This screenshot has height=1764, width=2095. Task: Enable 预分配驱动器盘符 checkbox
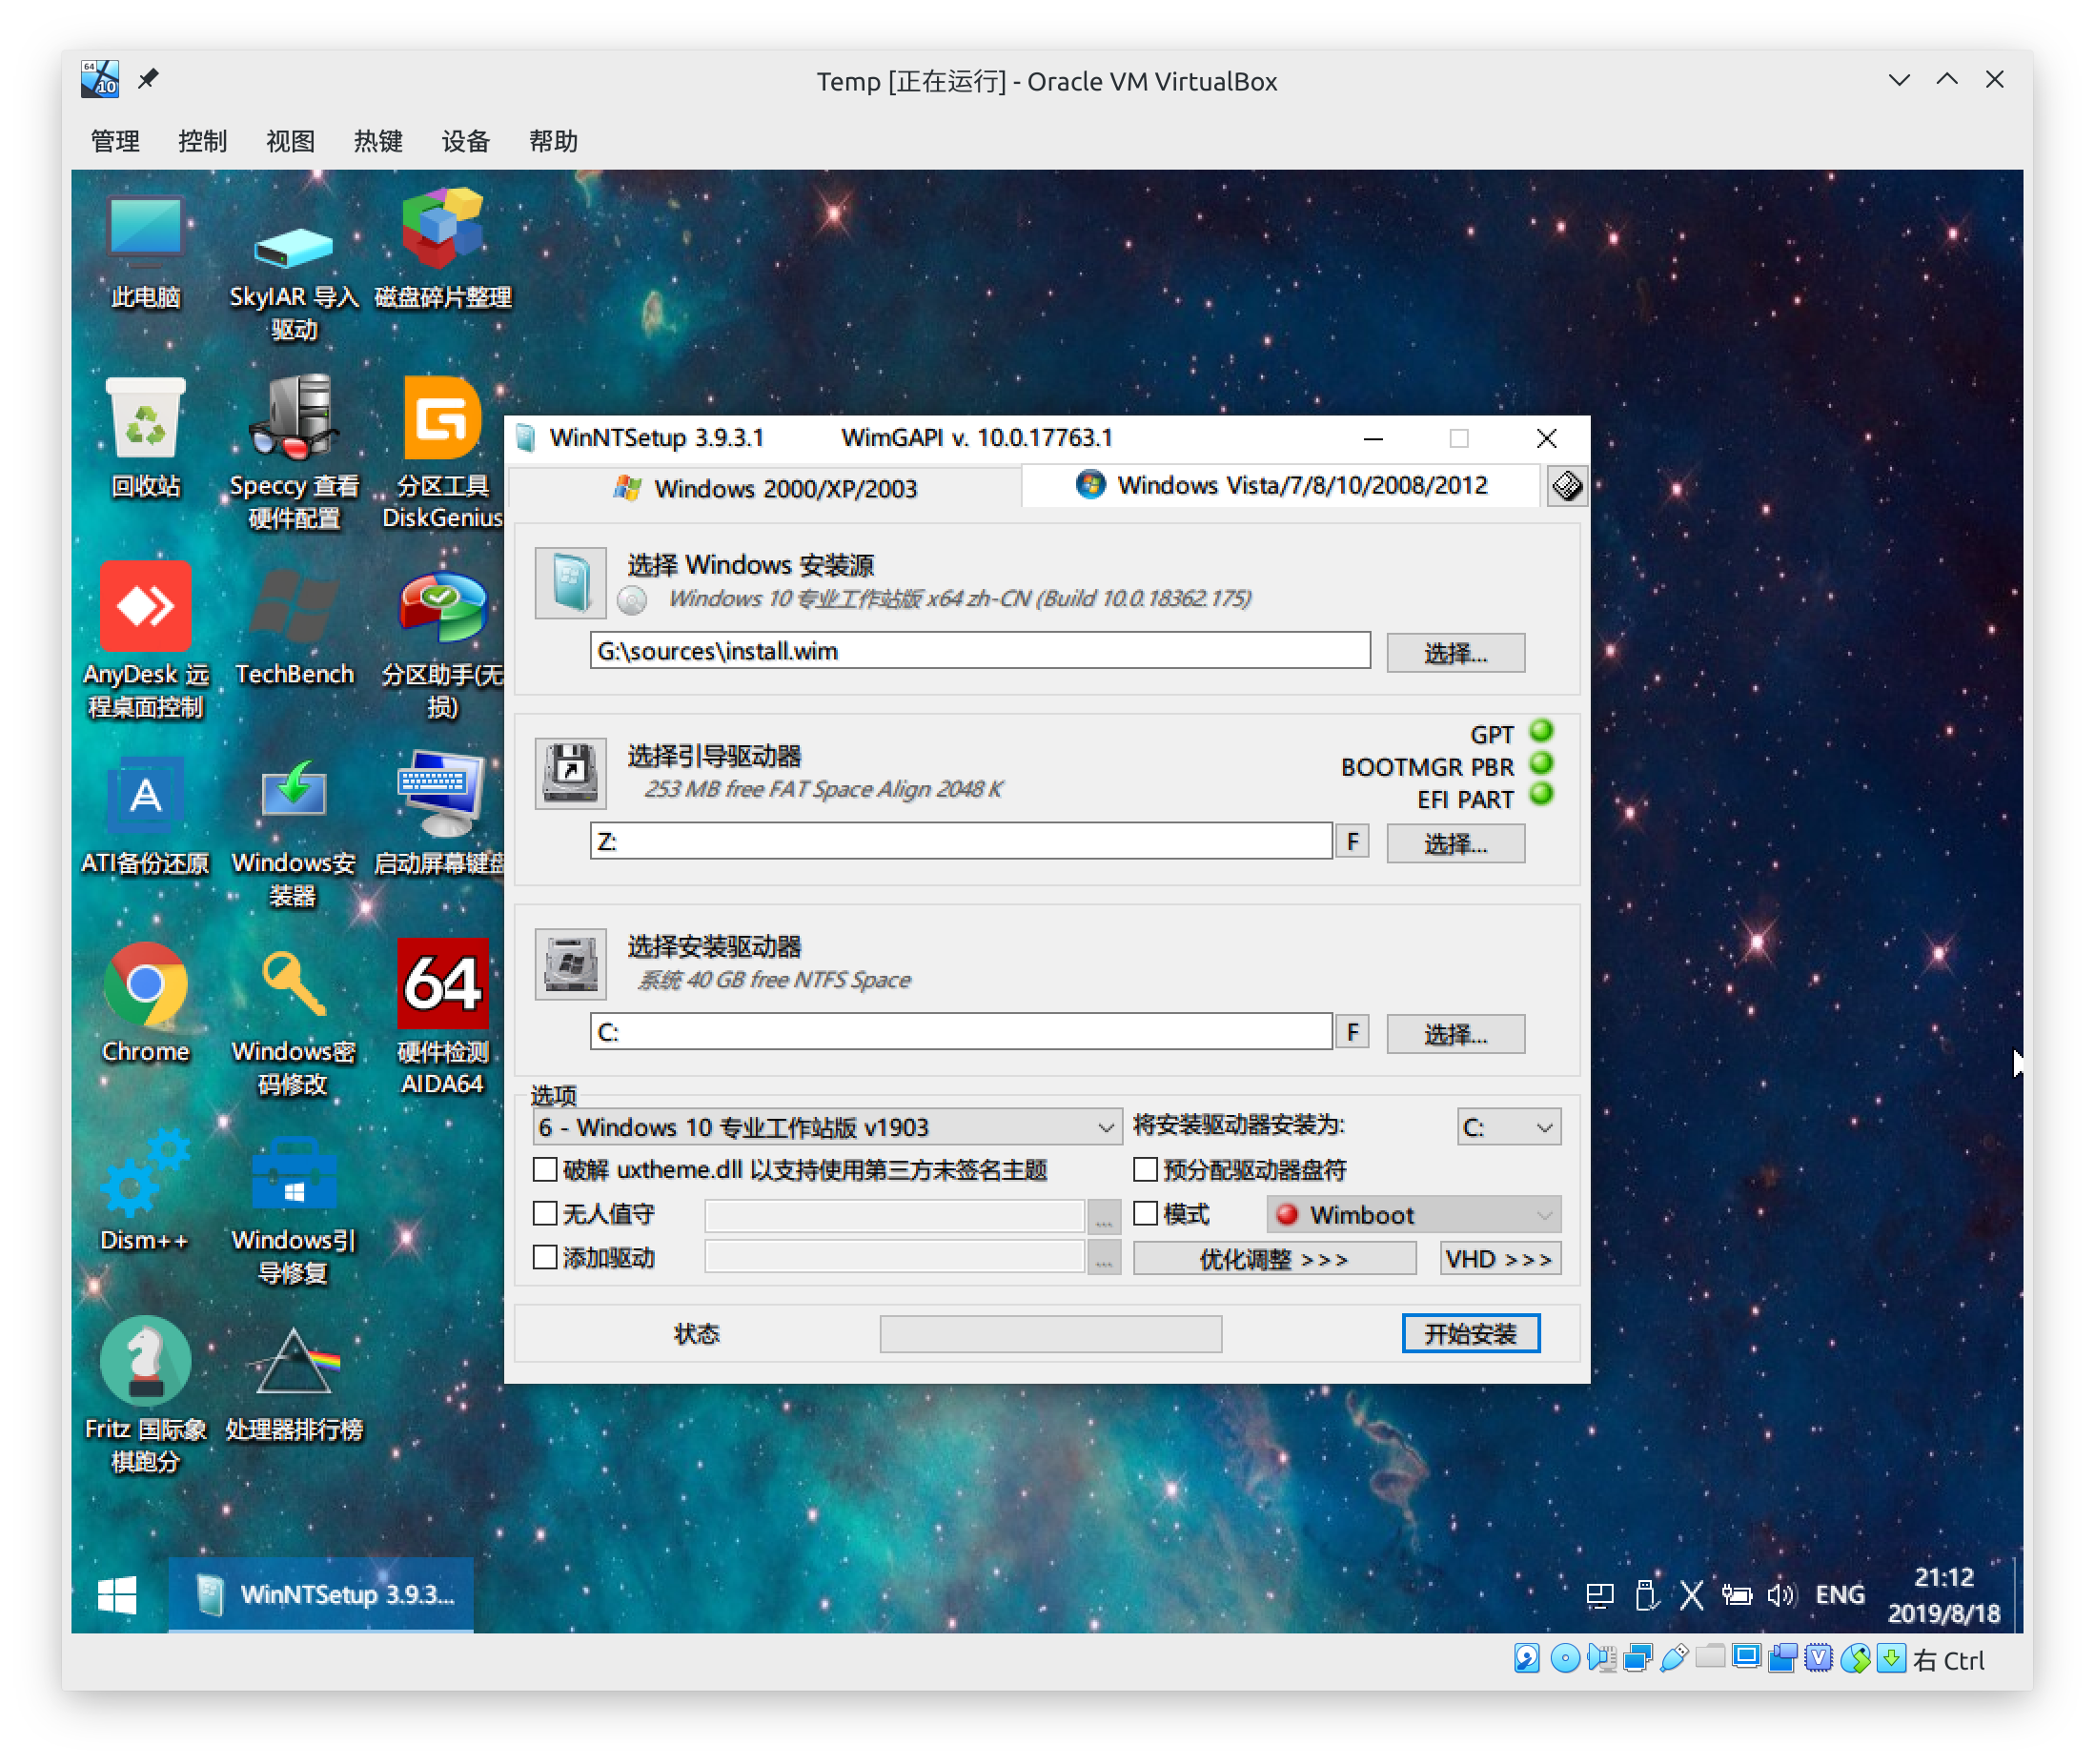point(1146,1170)
